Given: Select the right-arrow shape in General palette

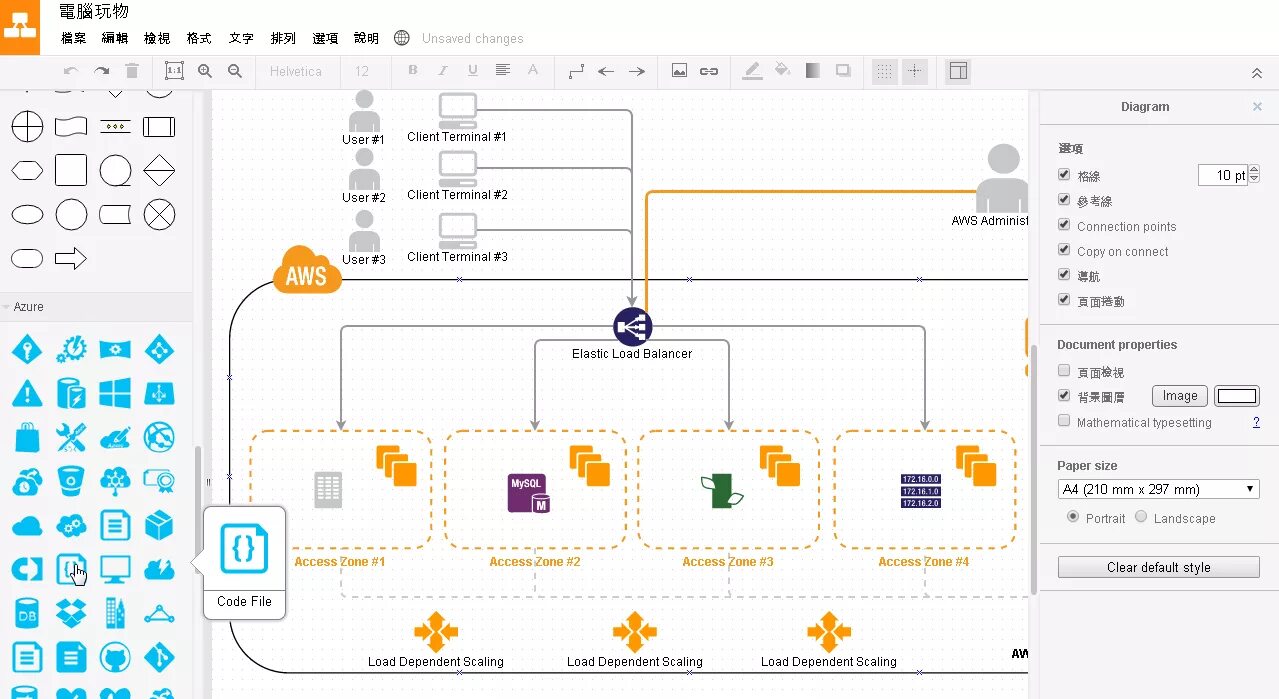Looking at the screenshot, I should [71, 259].
